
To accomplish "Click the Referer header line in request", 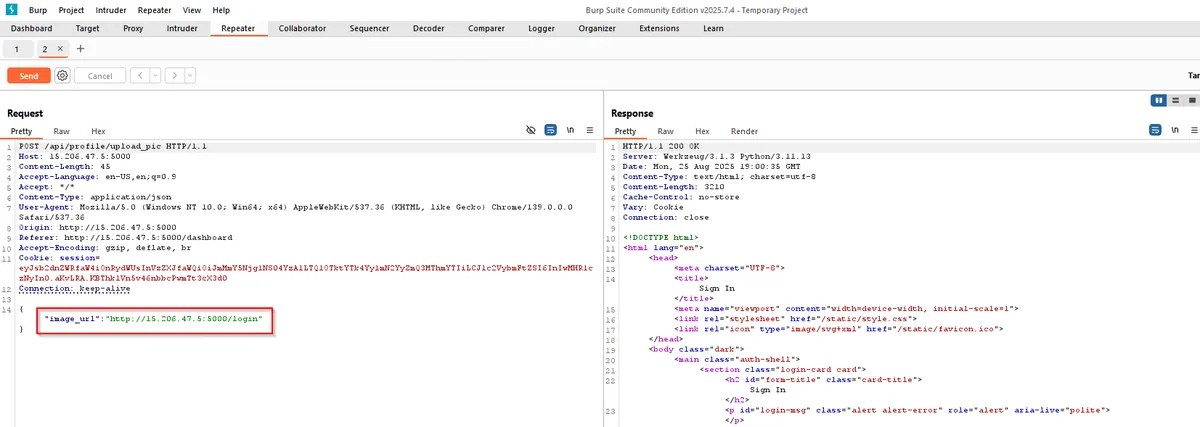I will pyautogui.click(x=126, y=238).
